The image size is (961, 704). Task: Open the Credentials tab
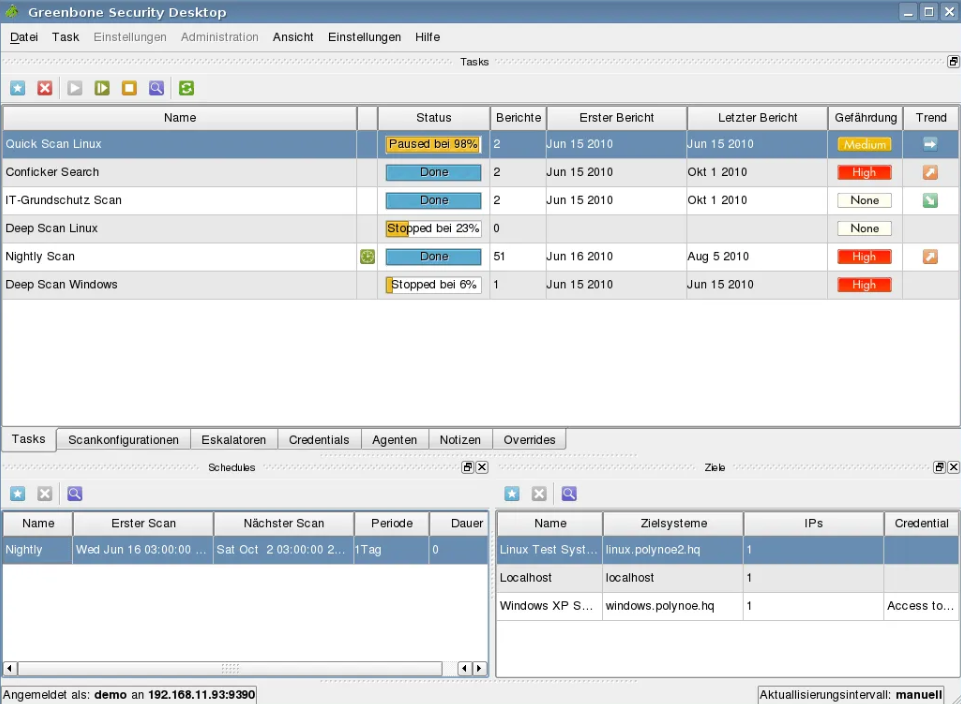pyautogui.click(x=319, y=440)
